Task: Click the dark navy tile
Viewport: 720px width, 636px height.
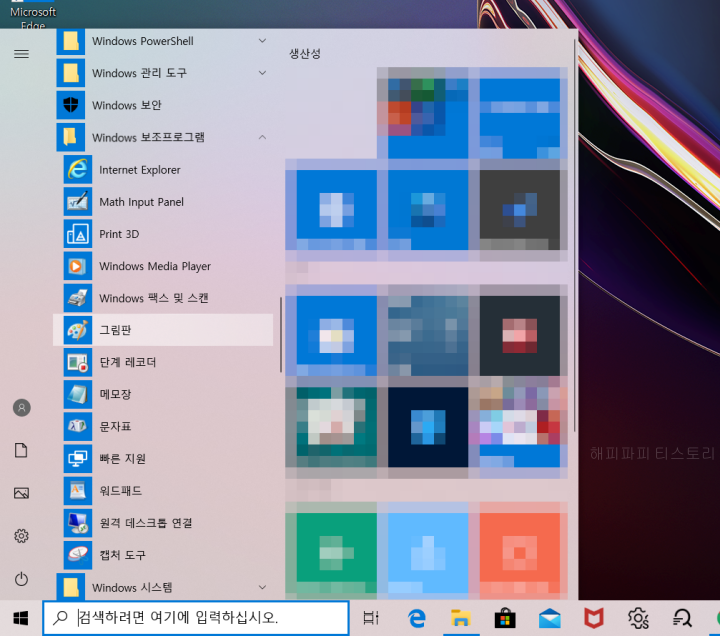Action: [428, 427]
